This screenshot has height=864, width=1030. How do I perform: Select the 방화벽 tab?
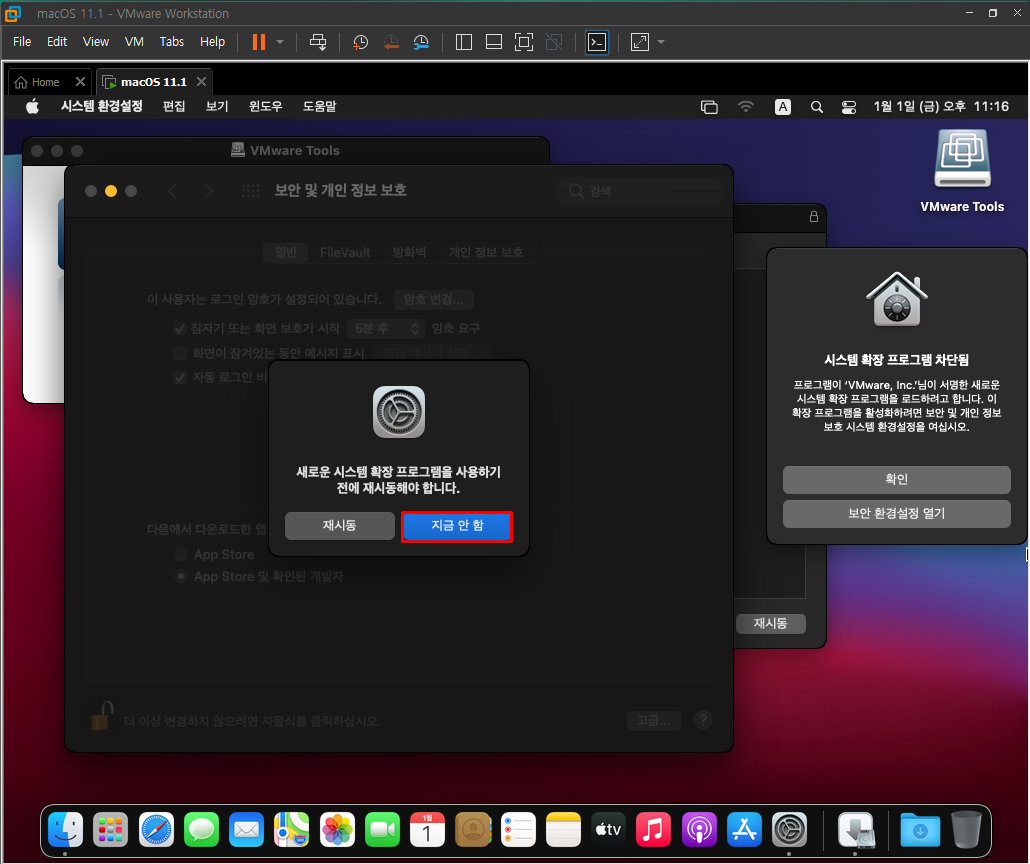[409, 252]
